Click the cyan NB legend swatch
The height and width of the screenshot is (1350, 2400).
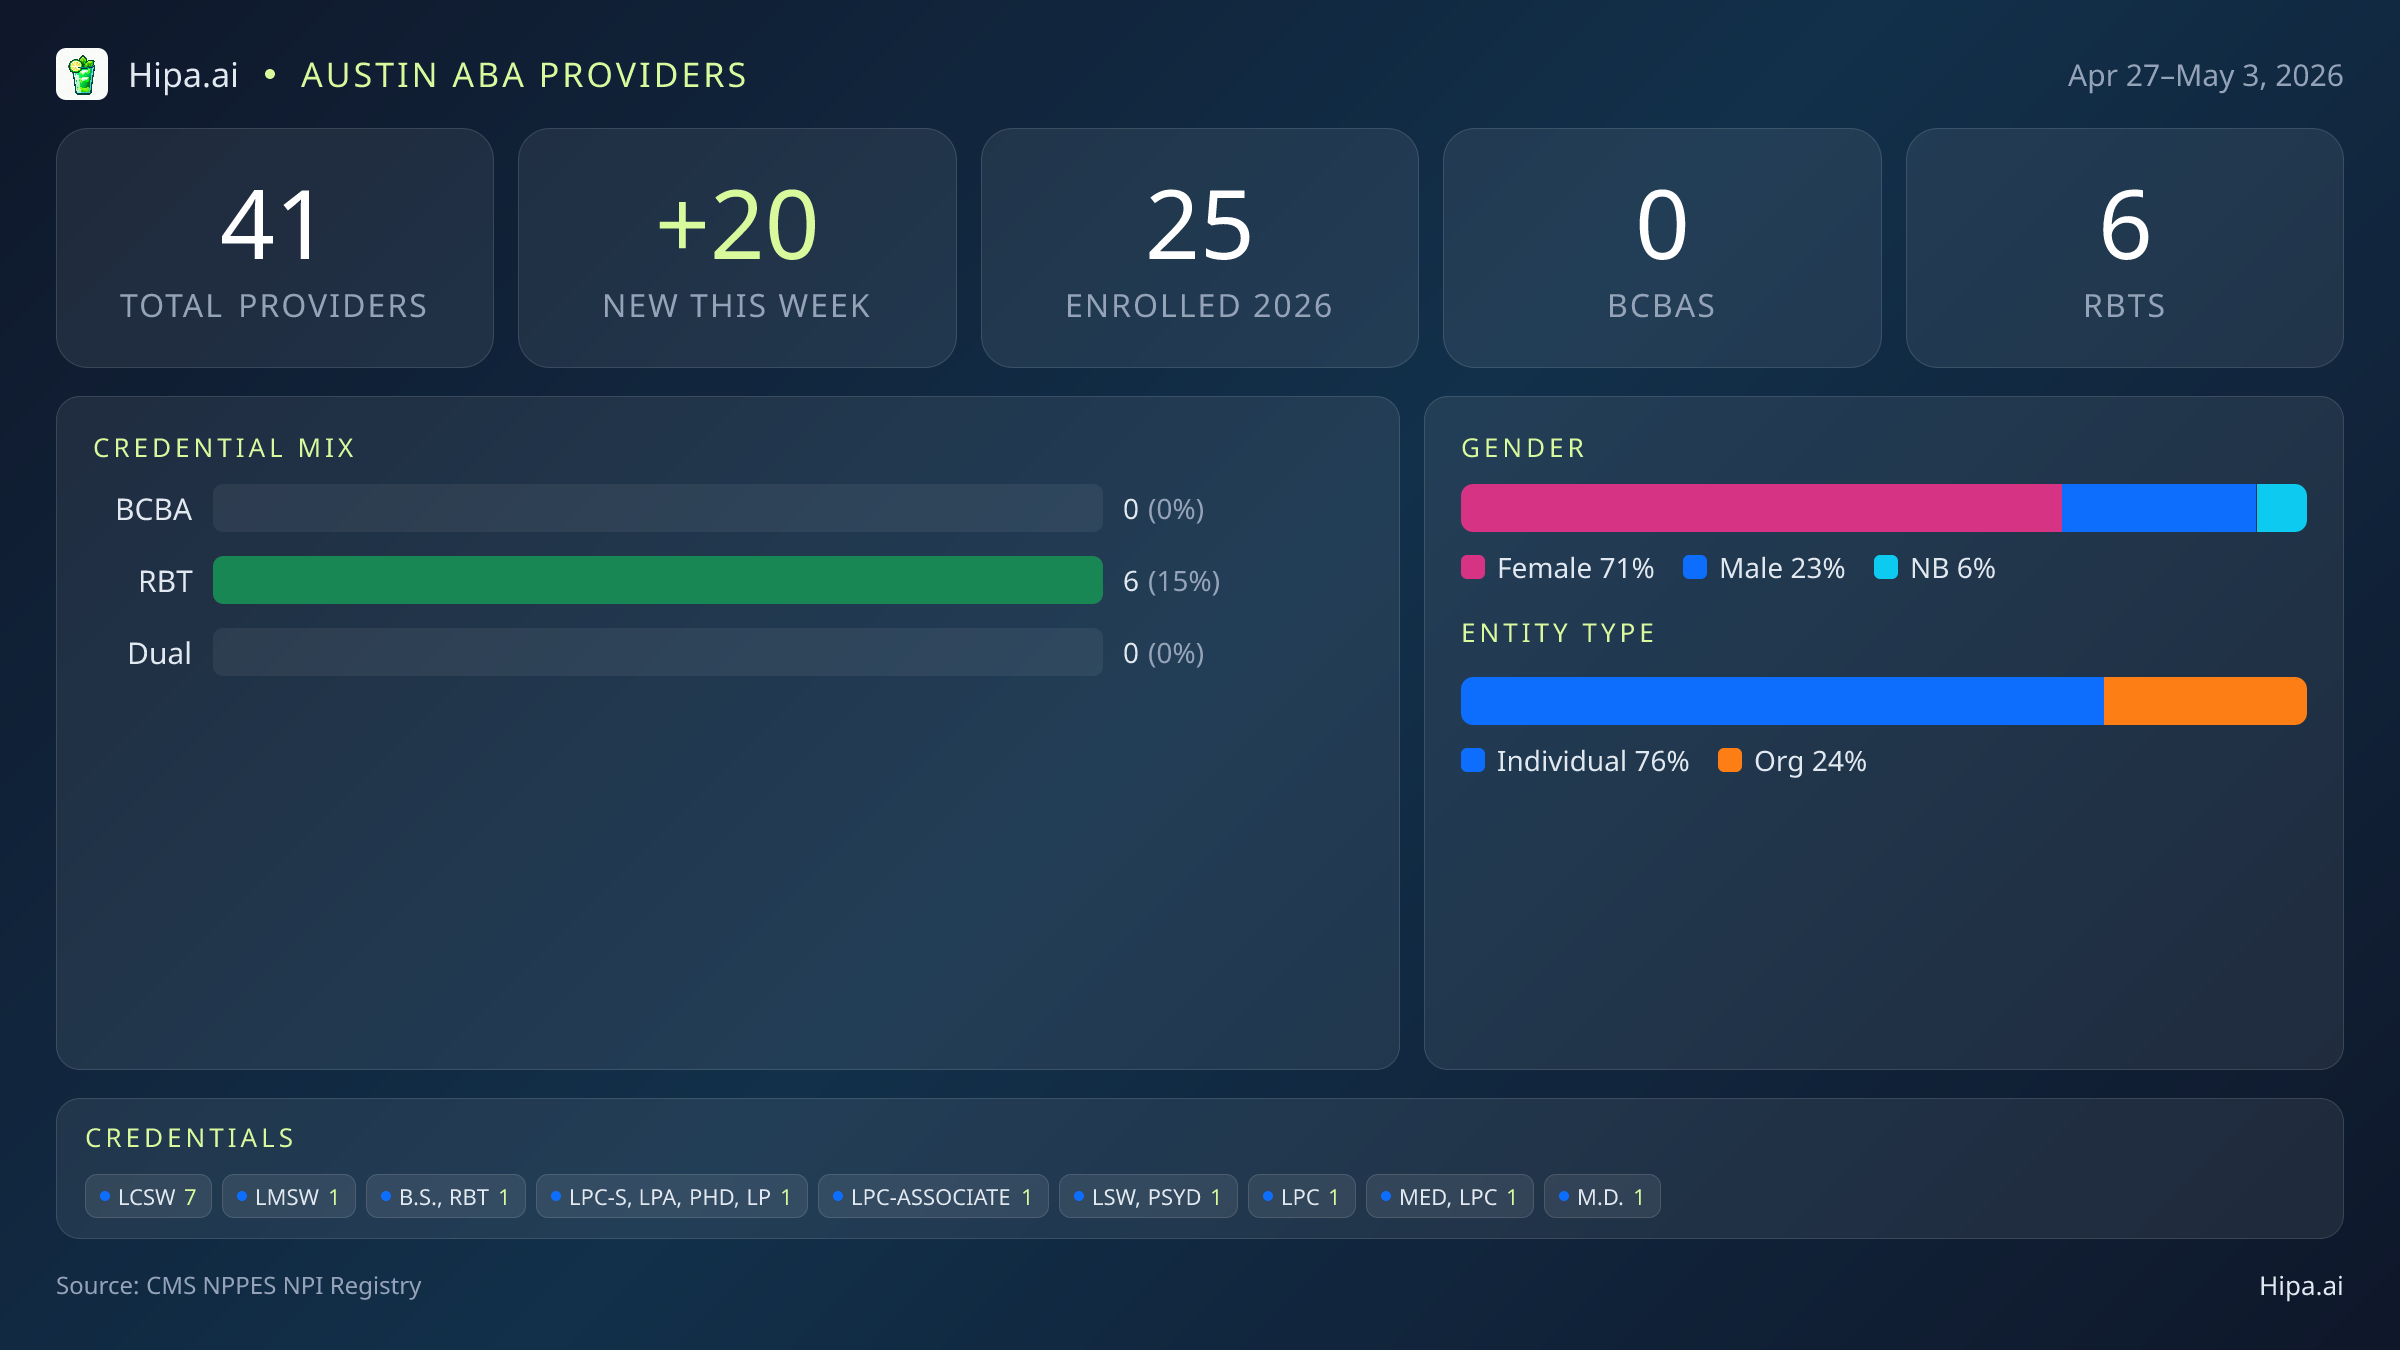pos(1886,567)
